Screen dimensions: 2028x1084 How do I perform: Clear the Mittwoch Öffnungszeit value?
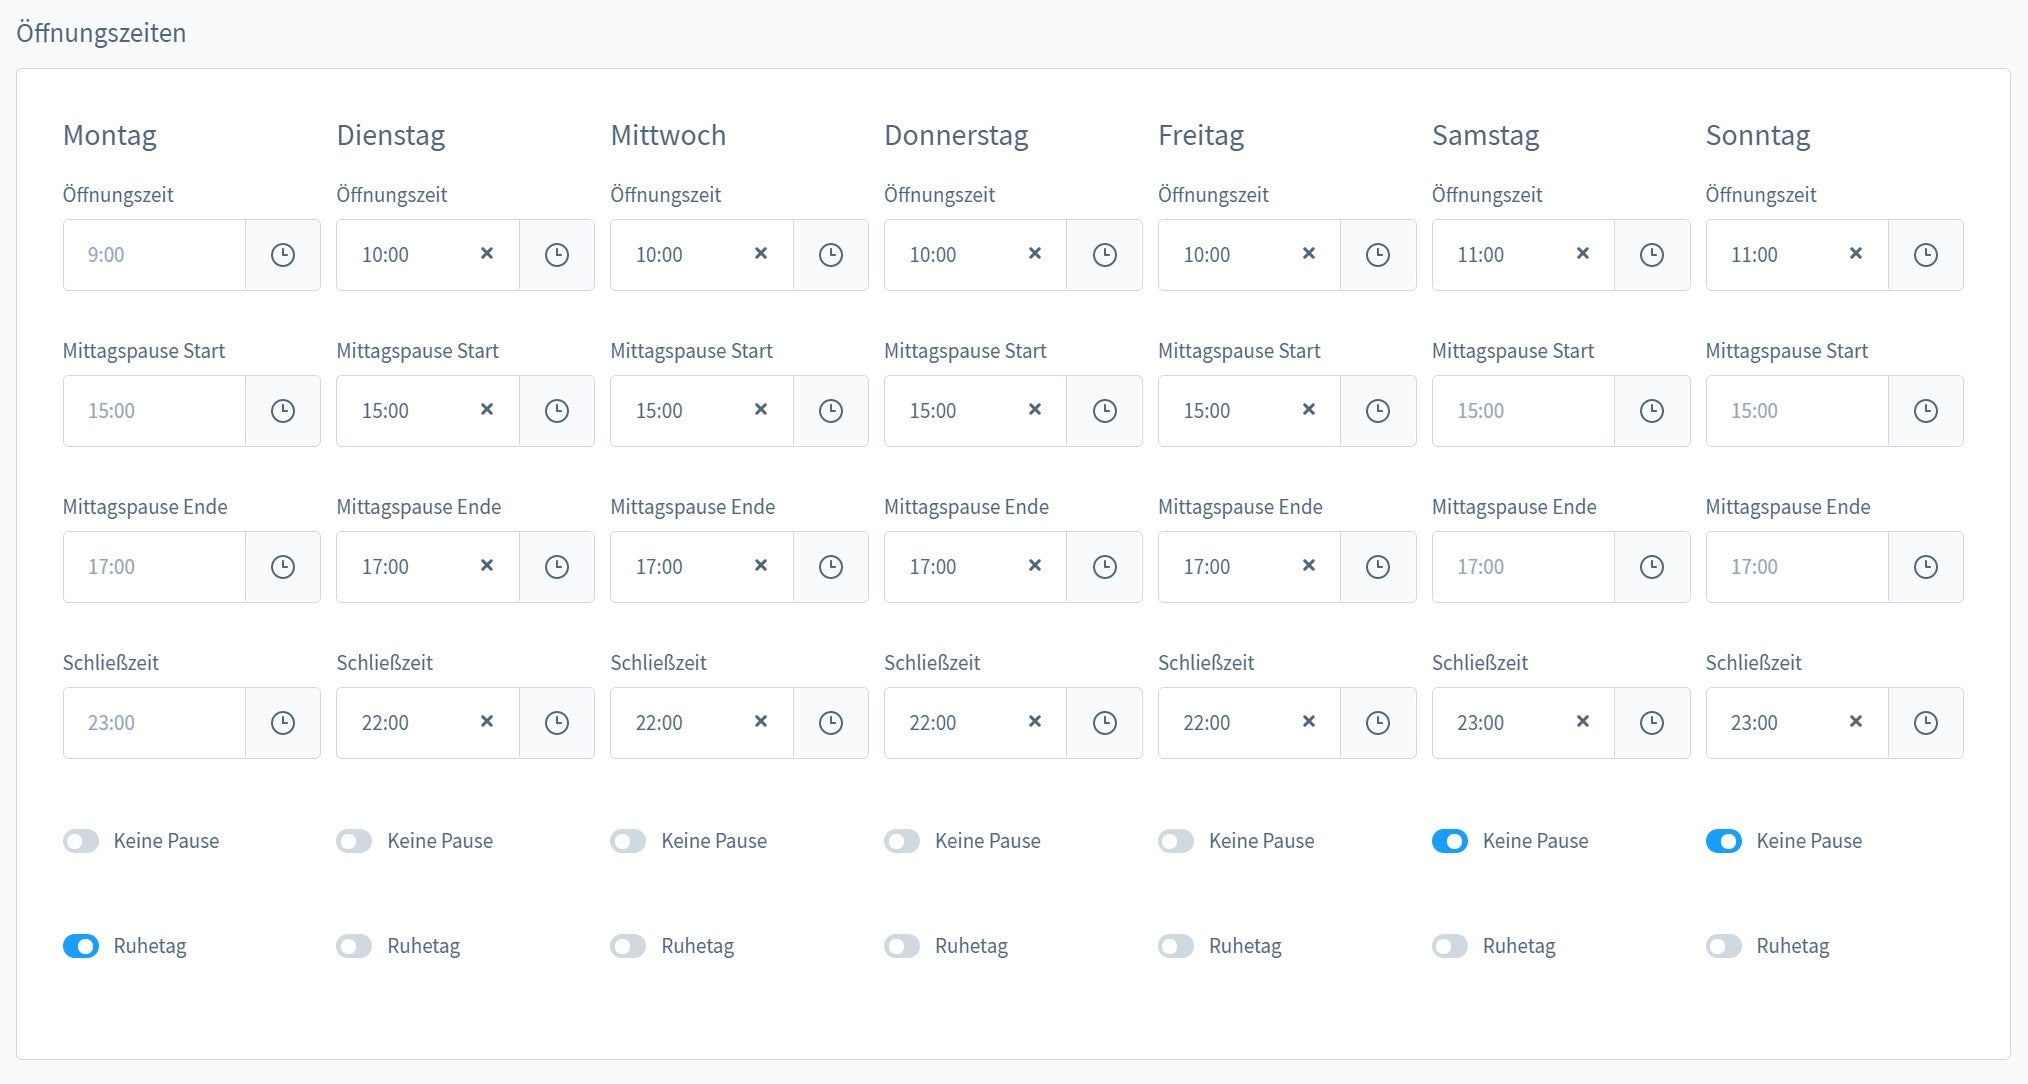[761, 254]
